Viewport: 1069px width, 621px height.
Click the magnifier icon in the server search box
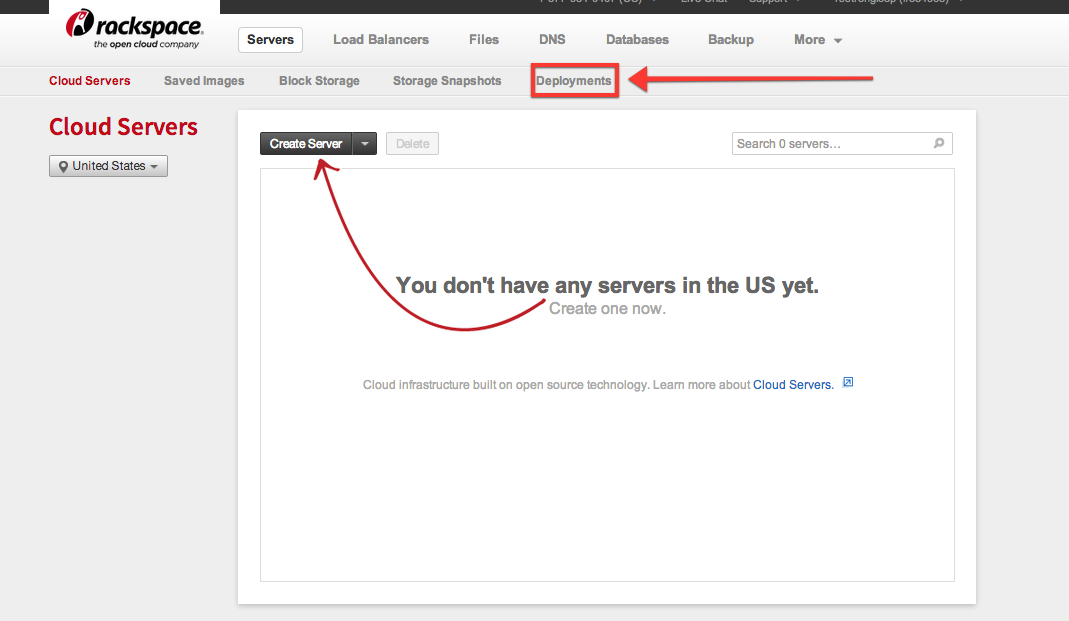pyautogui.click(x=939, y=143)
